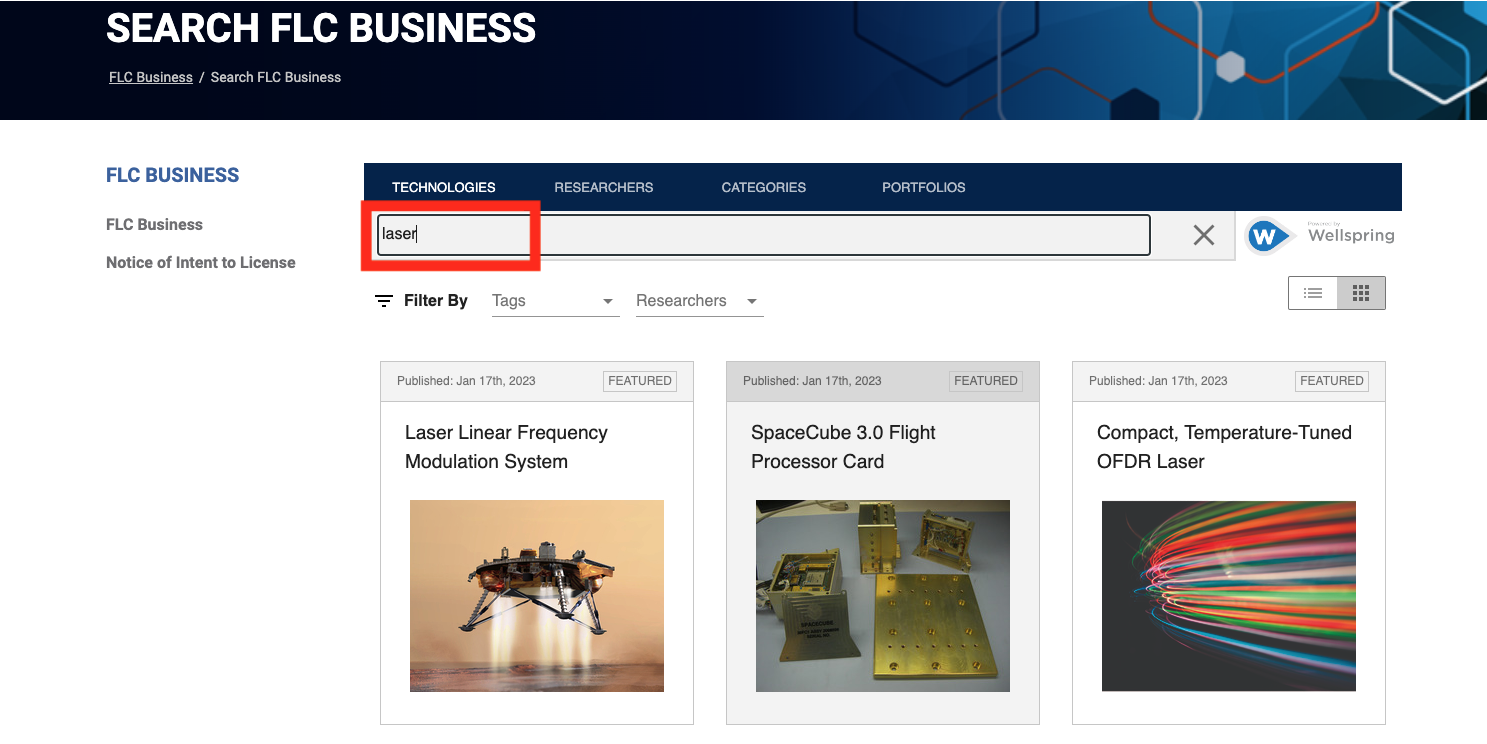Click the Wellspring logo
1487x744 pixels.
click(1320, 236)
